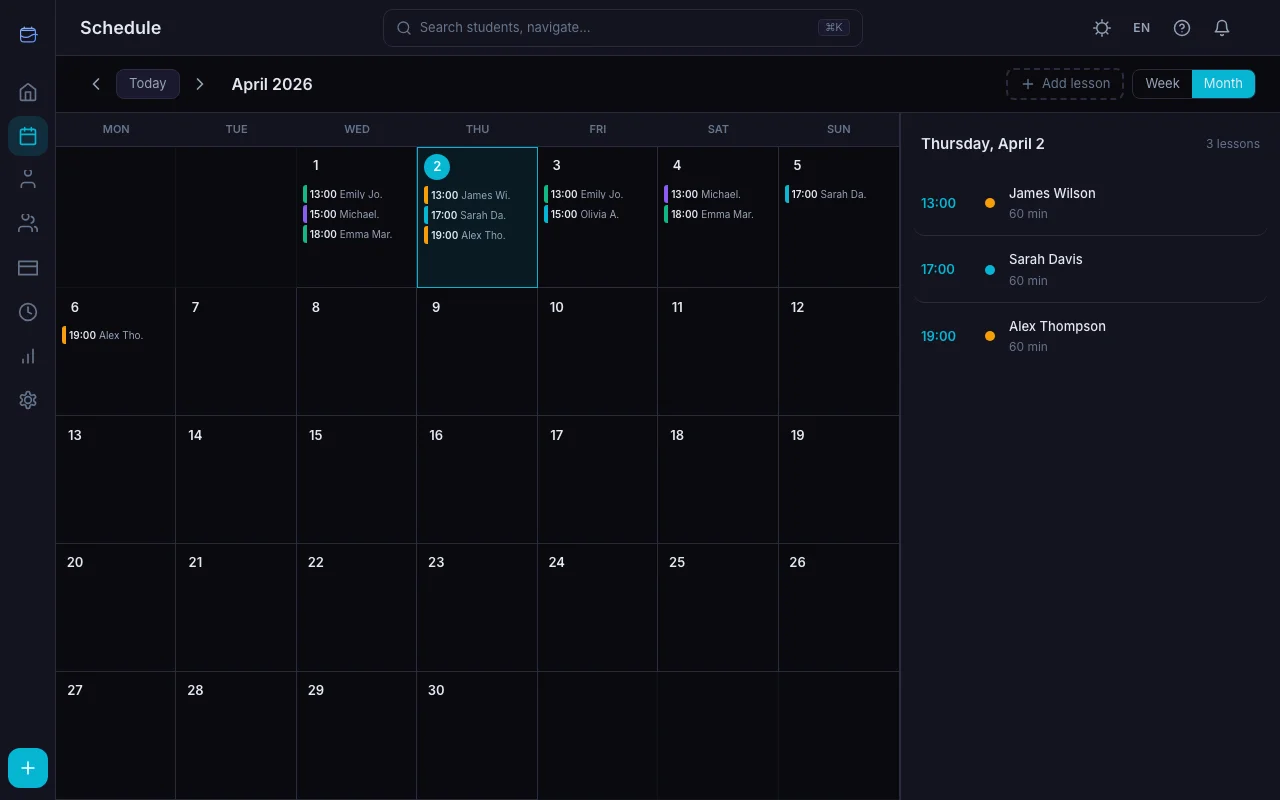Open Monday 6's 19:00 Alex Tho. lesson
The image size is (1280, 800).
pyautogui.click(x=115, y=335)
